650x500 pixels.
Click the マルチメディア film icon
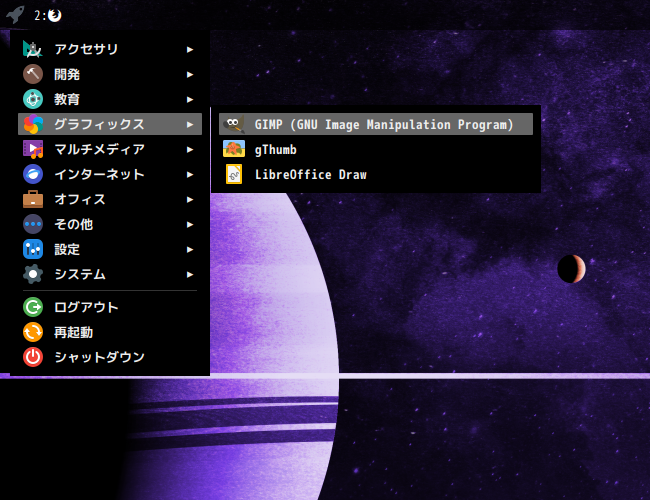[33, 149]
